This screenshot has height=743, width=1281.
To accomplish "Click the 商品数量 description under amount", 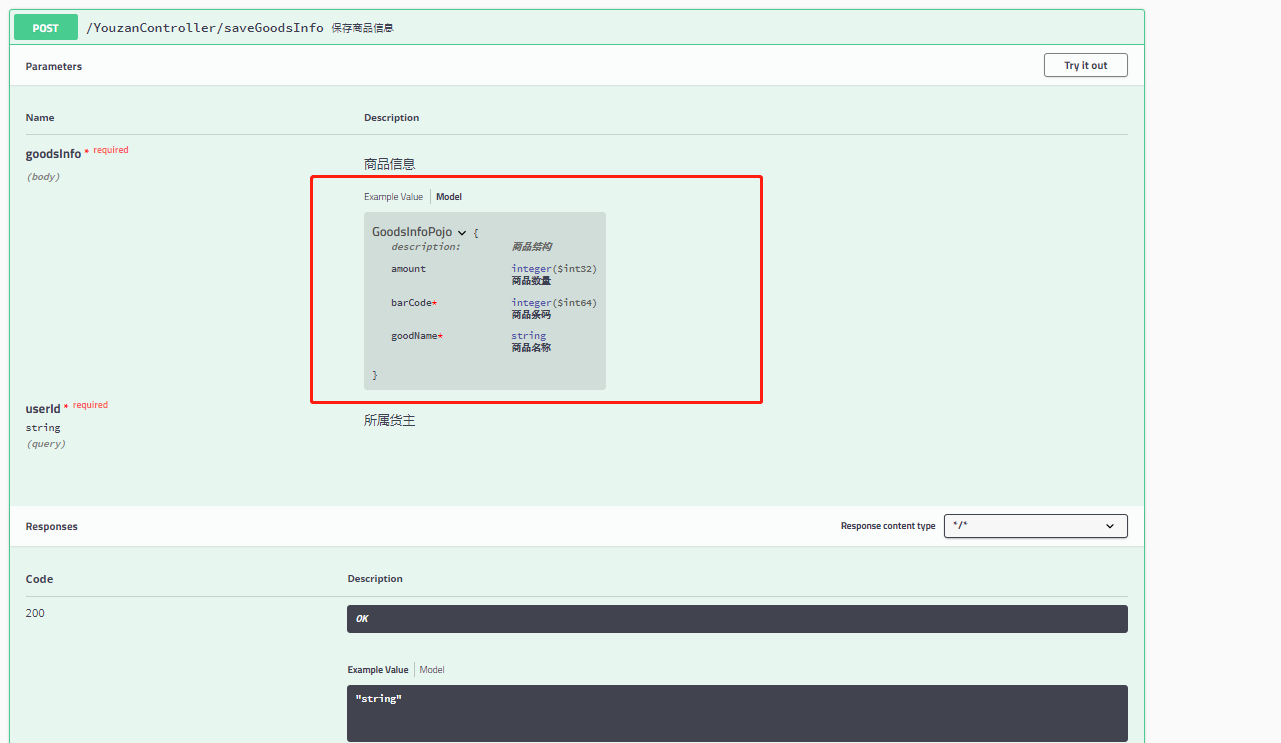I will (x=531, y=281).
